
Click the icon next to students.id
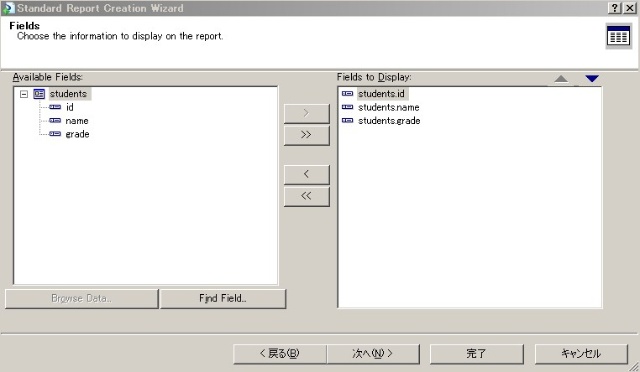pyautogui.click(x=347, y=94)
